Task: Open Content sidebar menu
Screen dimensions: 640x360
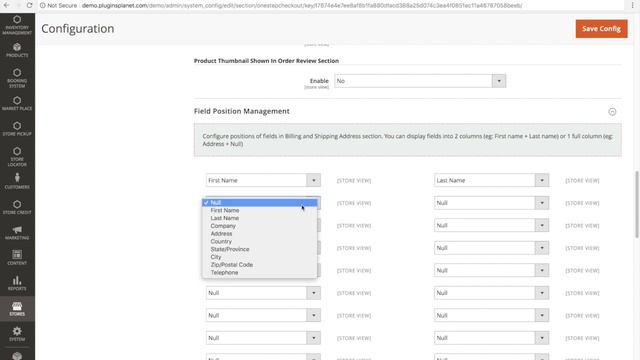Action: point(17,258)
